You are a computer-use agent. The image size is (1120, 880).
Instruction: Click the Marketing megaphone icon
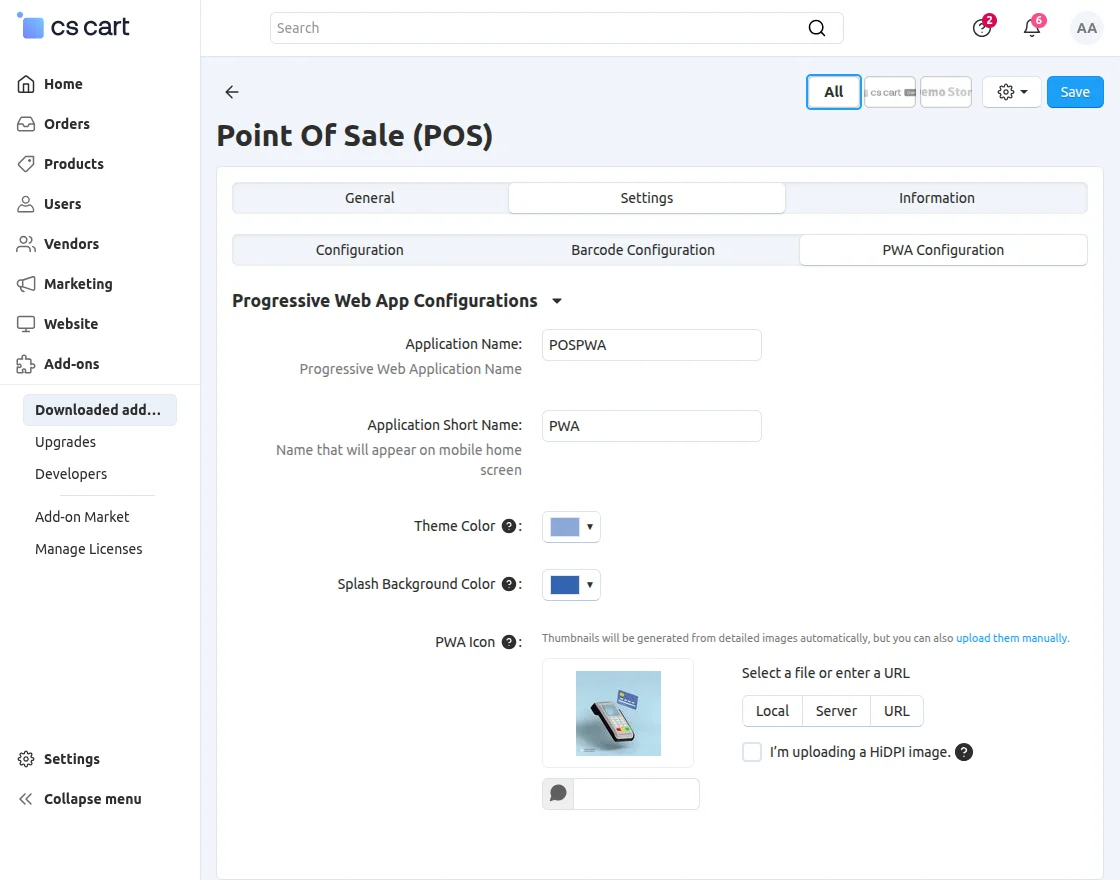click(x=26, y=284)
